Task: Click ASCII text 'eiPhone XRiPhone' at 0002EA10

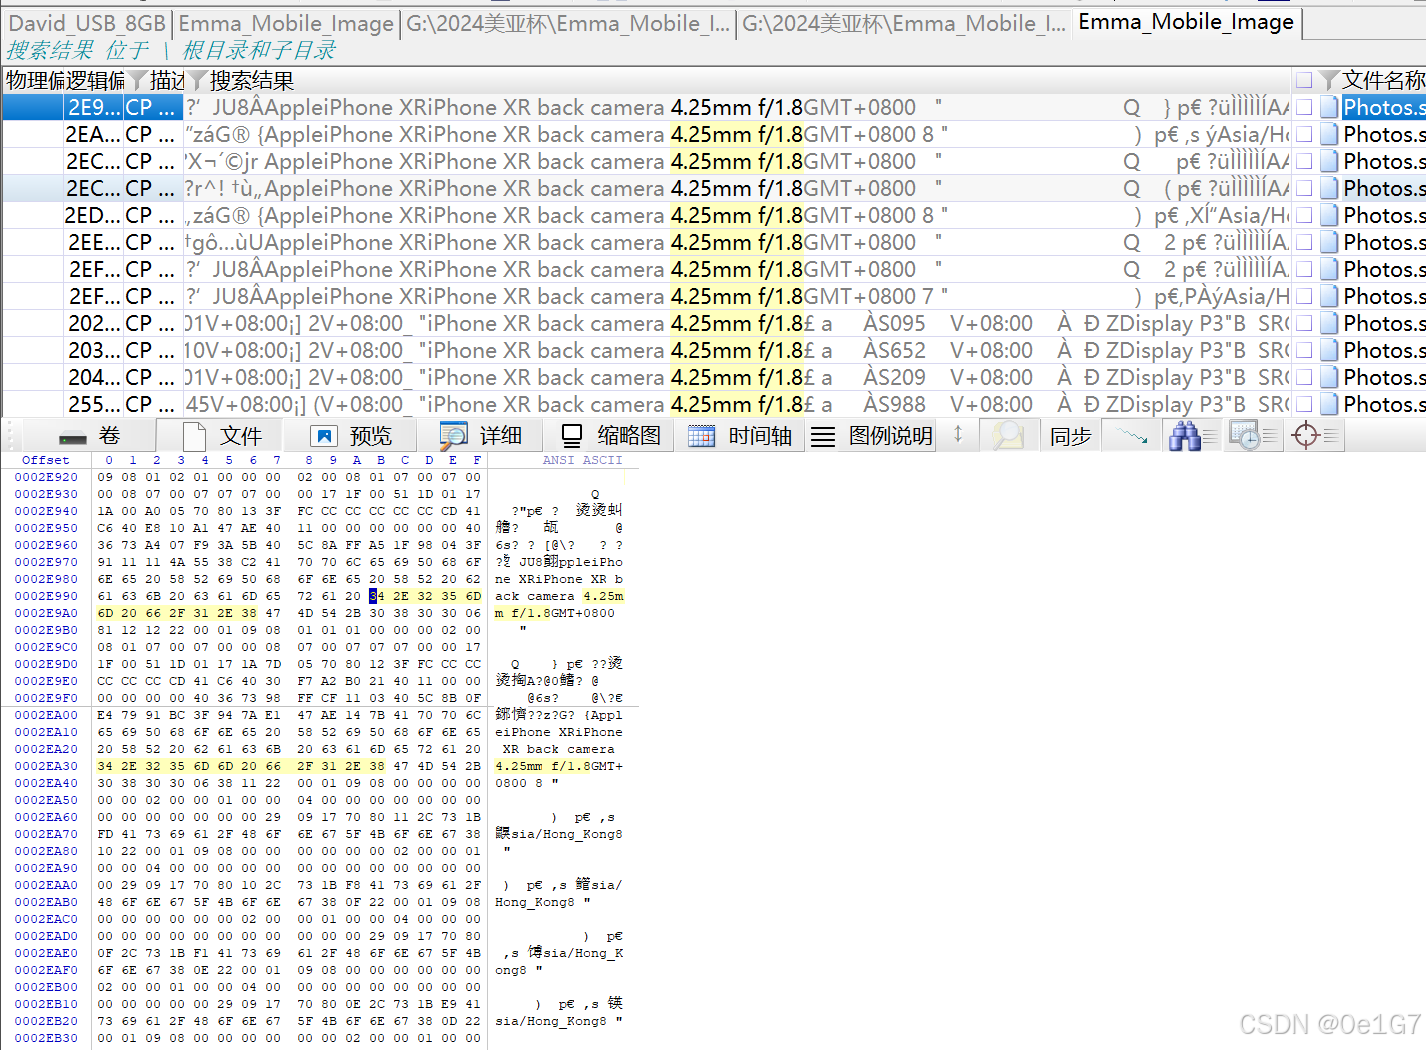Action: tap(559, 732)
